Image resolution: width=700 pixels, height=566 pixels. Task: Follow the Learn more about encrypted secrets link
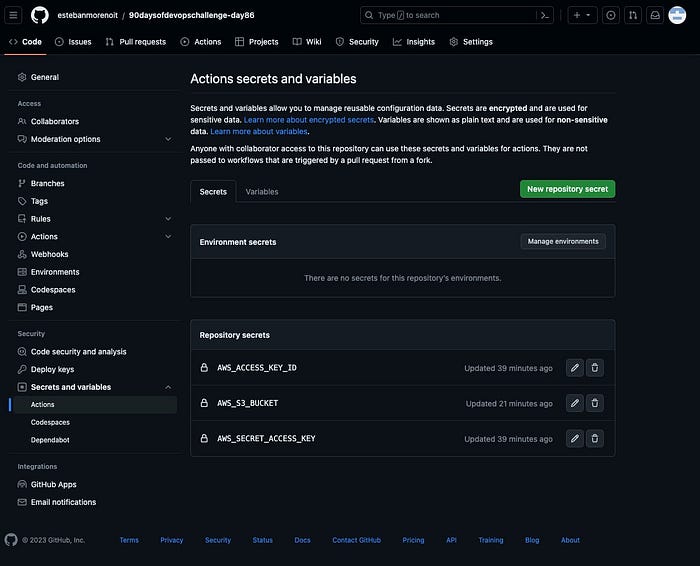[x=308, y=120]
